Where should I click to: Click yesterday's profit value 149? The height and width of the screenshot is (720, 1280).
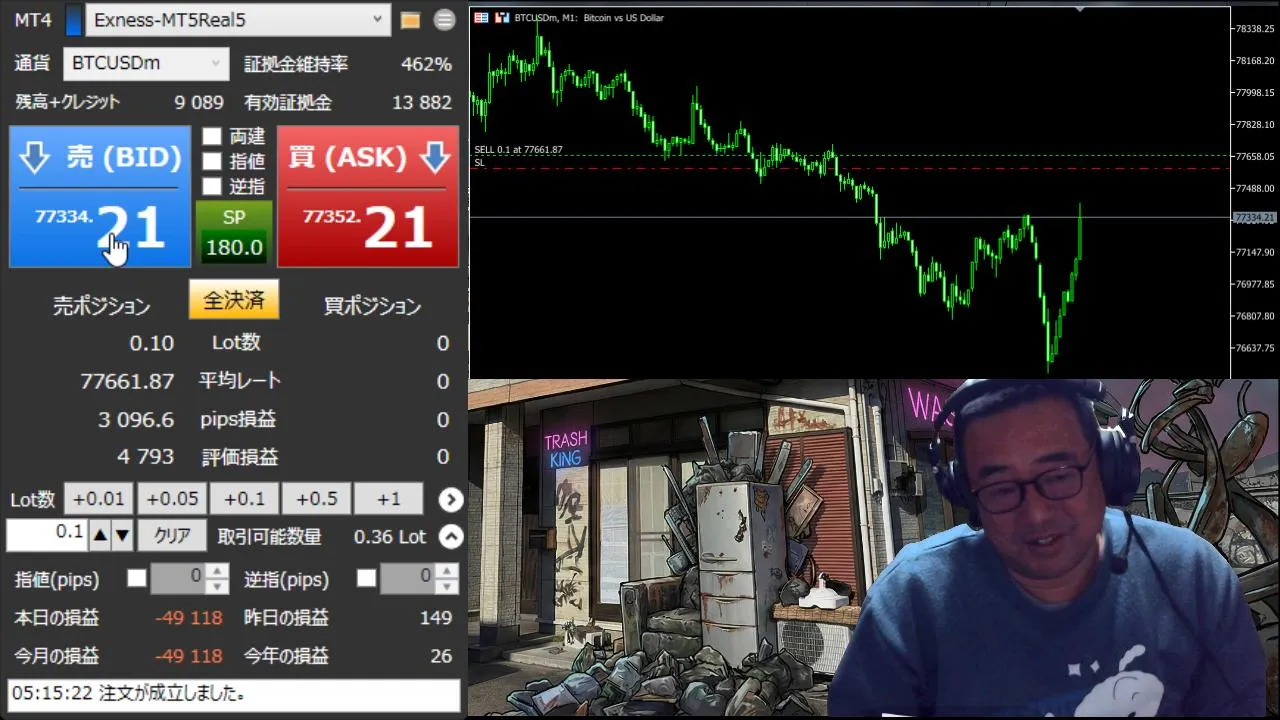(x=436, y=618)
